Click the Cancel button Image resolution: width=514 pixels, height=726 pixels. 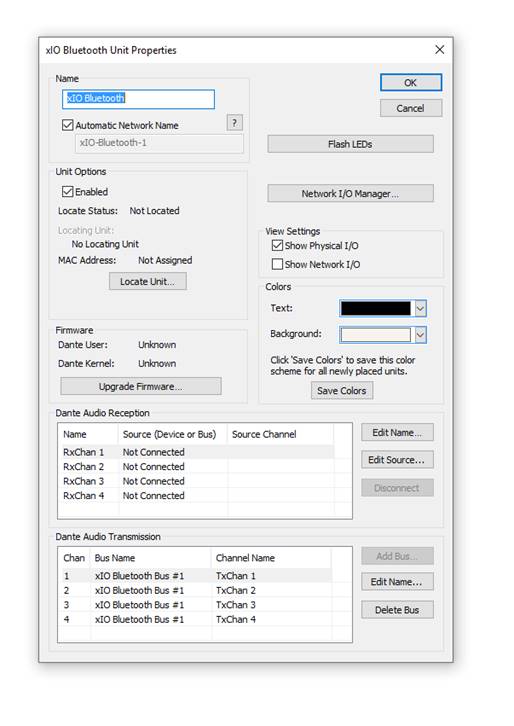point(411,108)
